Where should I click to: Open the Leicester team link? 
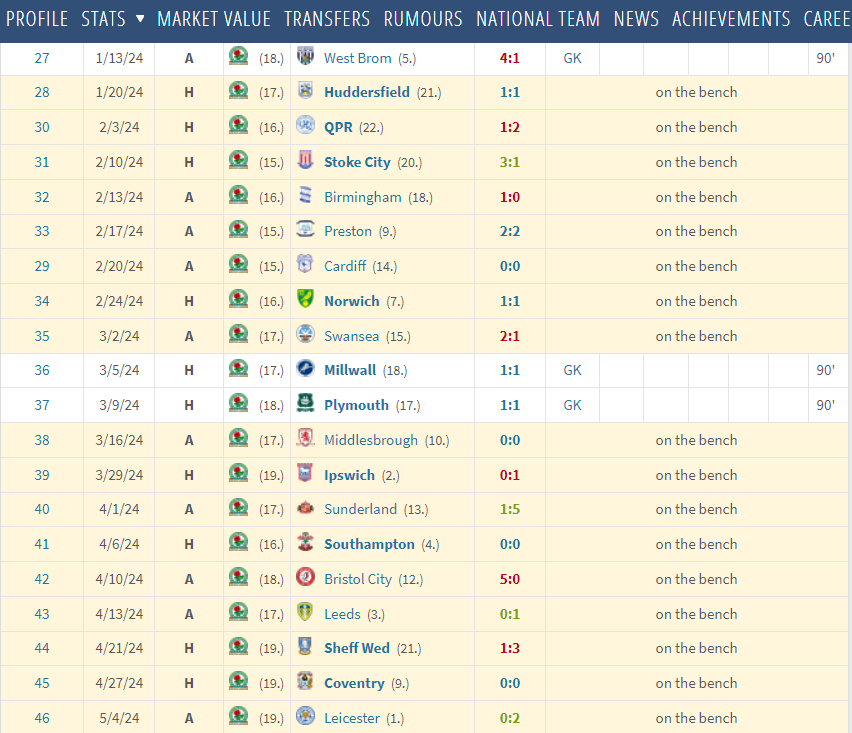pyautogui.click(x=352, y=718)
